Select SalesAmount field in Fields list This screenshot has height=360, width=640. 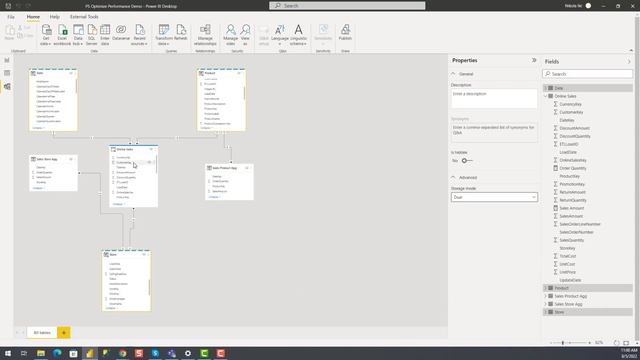(571, 216)
